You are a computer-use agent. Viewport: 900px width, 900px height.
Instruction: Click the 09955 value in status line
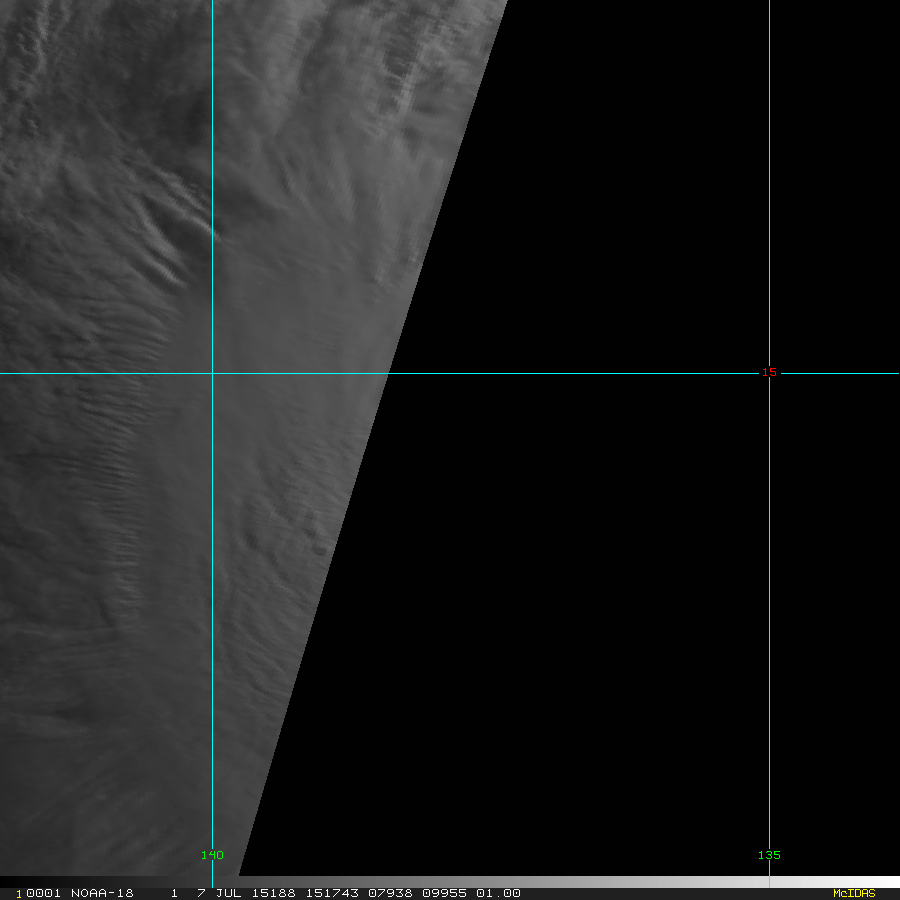point(444,893)
